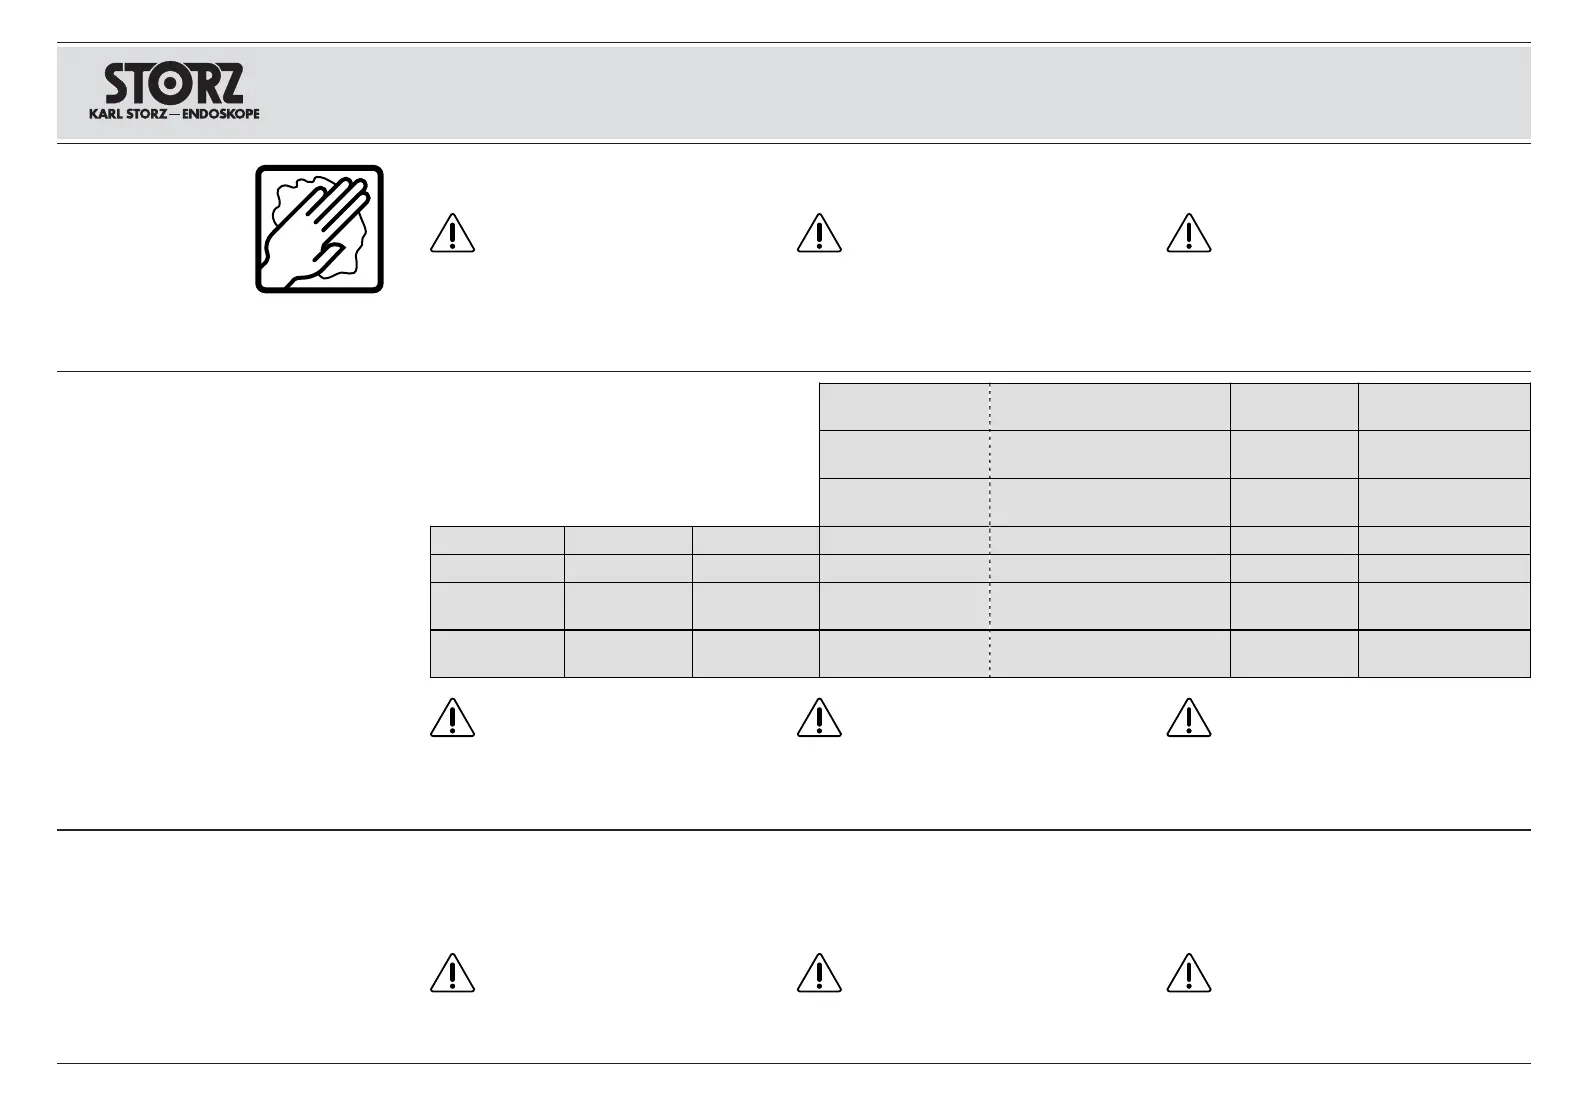The width and height of the screenshot is (1588, 1106).
Task: Click the warning triangle nearest the cleaning symbol
Action: [x=452, y=233]
